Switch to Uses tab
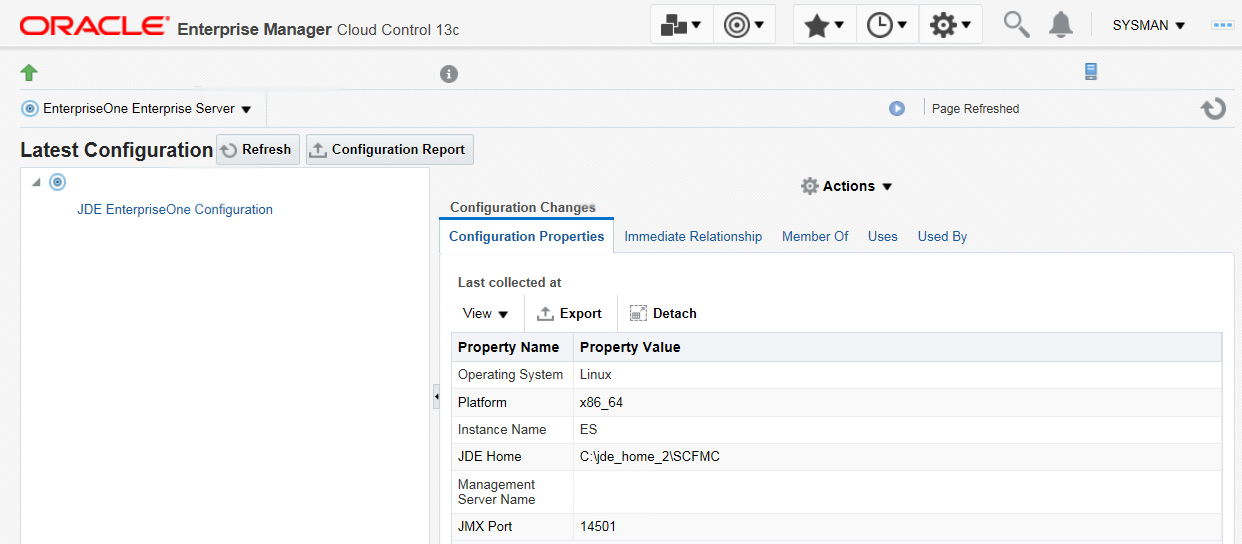The height and width of the screenshot is (544, 1242). 883,237
